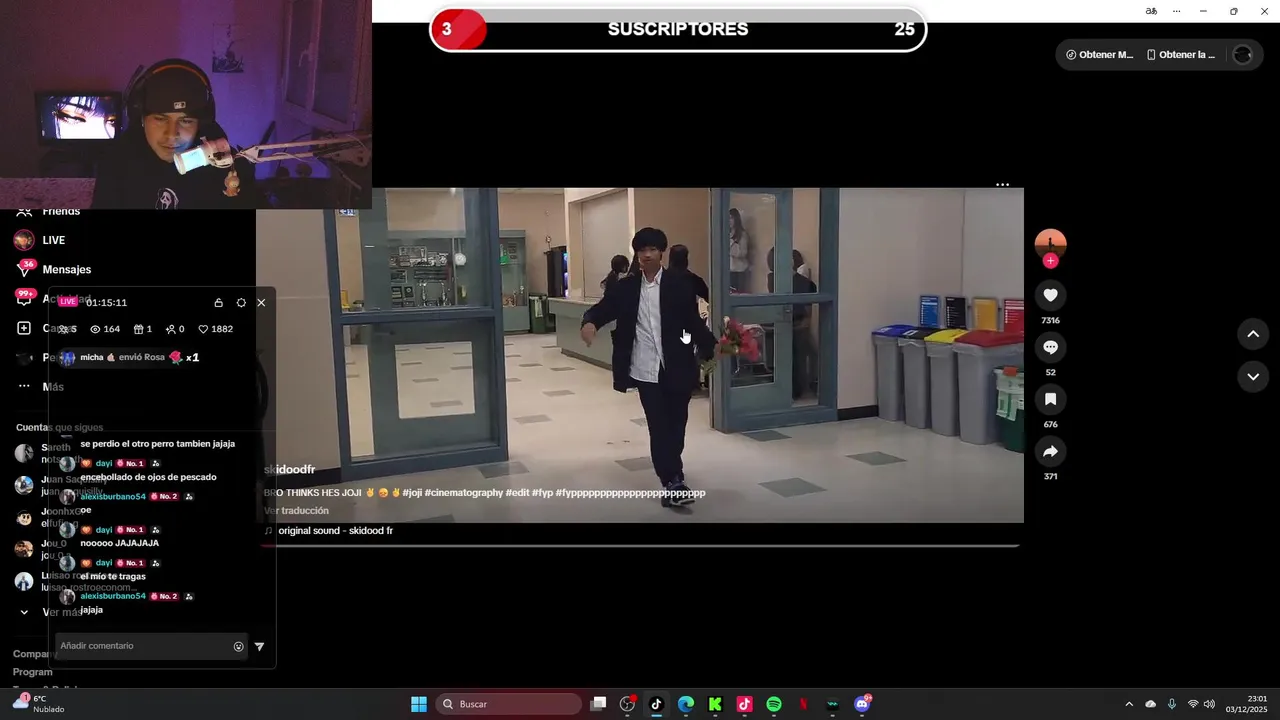Follow creator using the red plus badge

pos(1050,261)
